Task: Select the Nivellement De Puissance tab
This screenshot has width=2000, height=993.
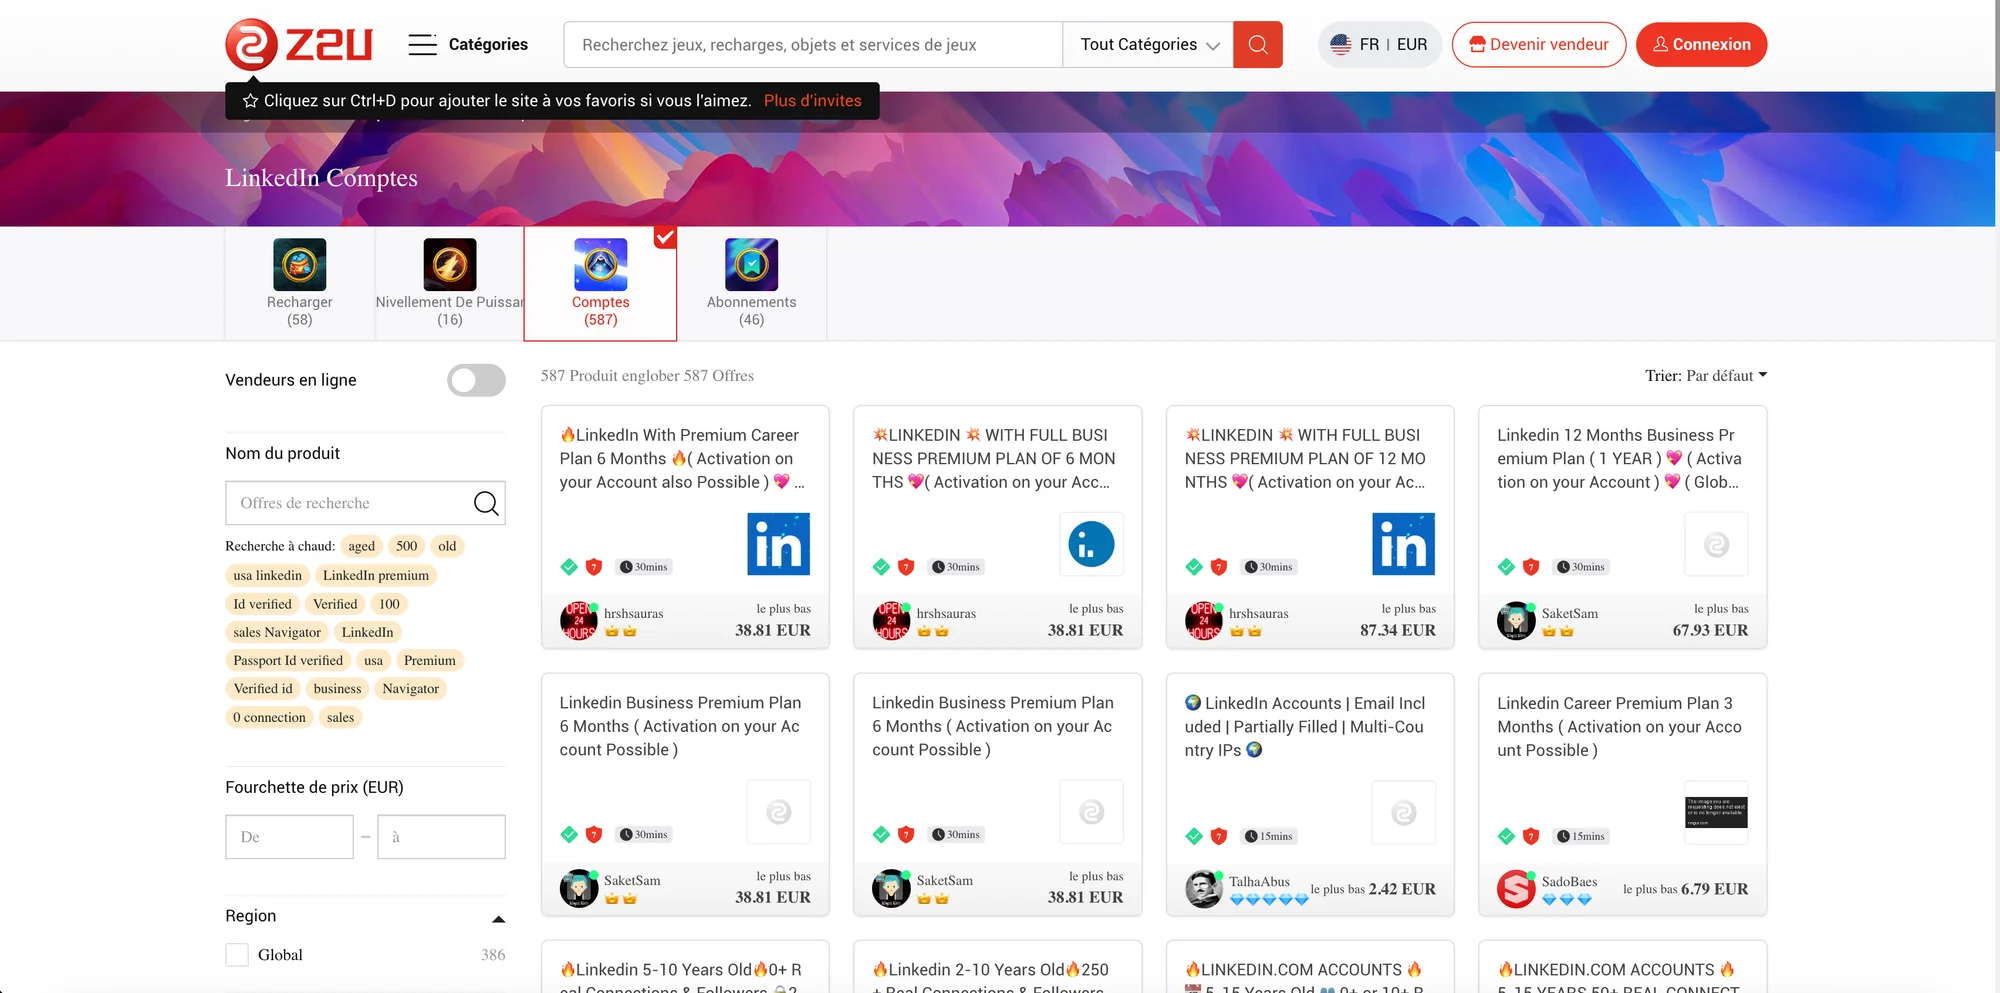Action: tap(450, 283)
